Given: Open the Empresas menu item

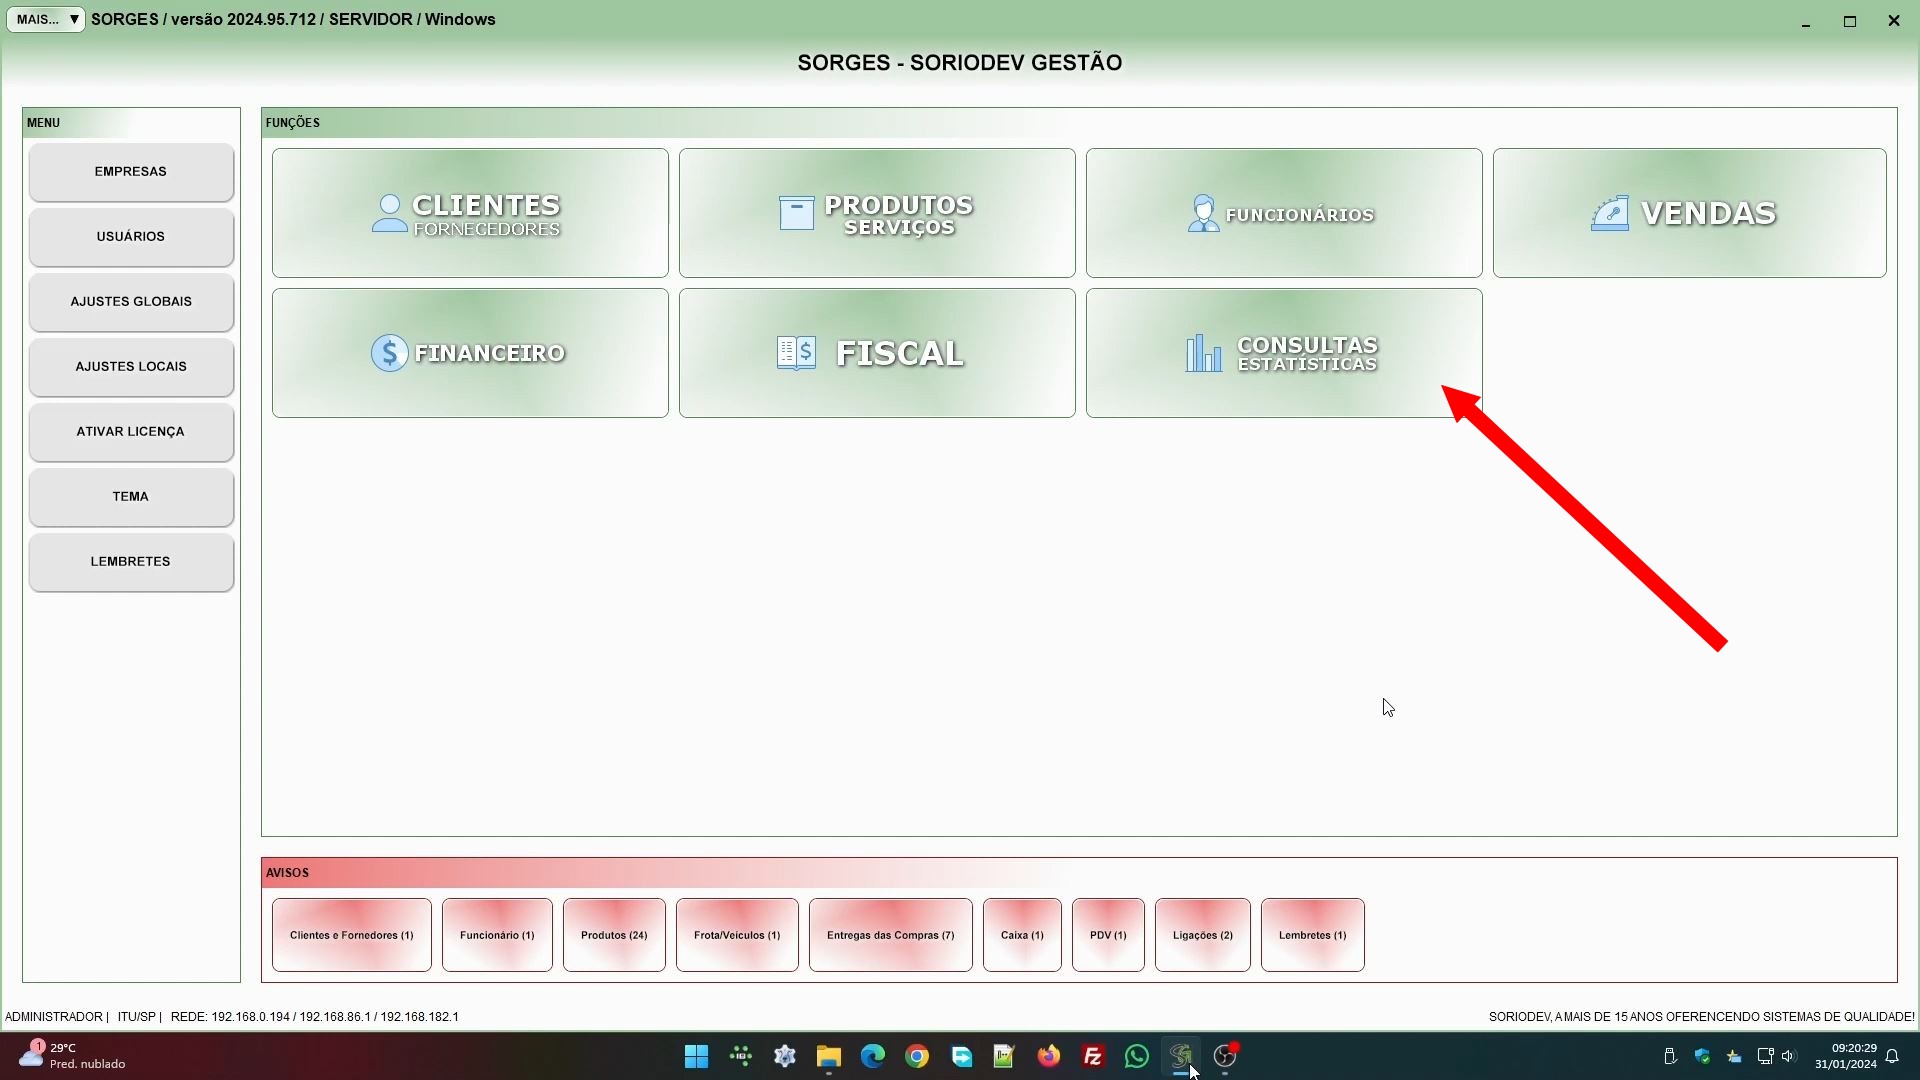Looking at the screenshot, I should coord(131,172).
